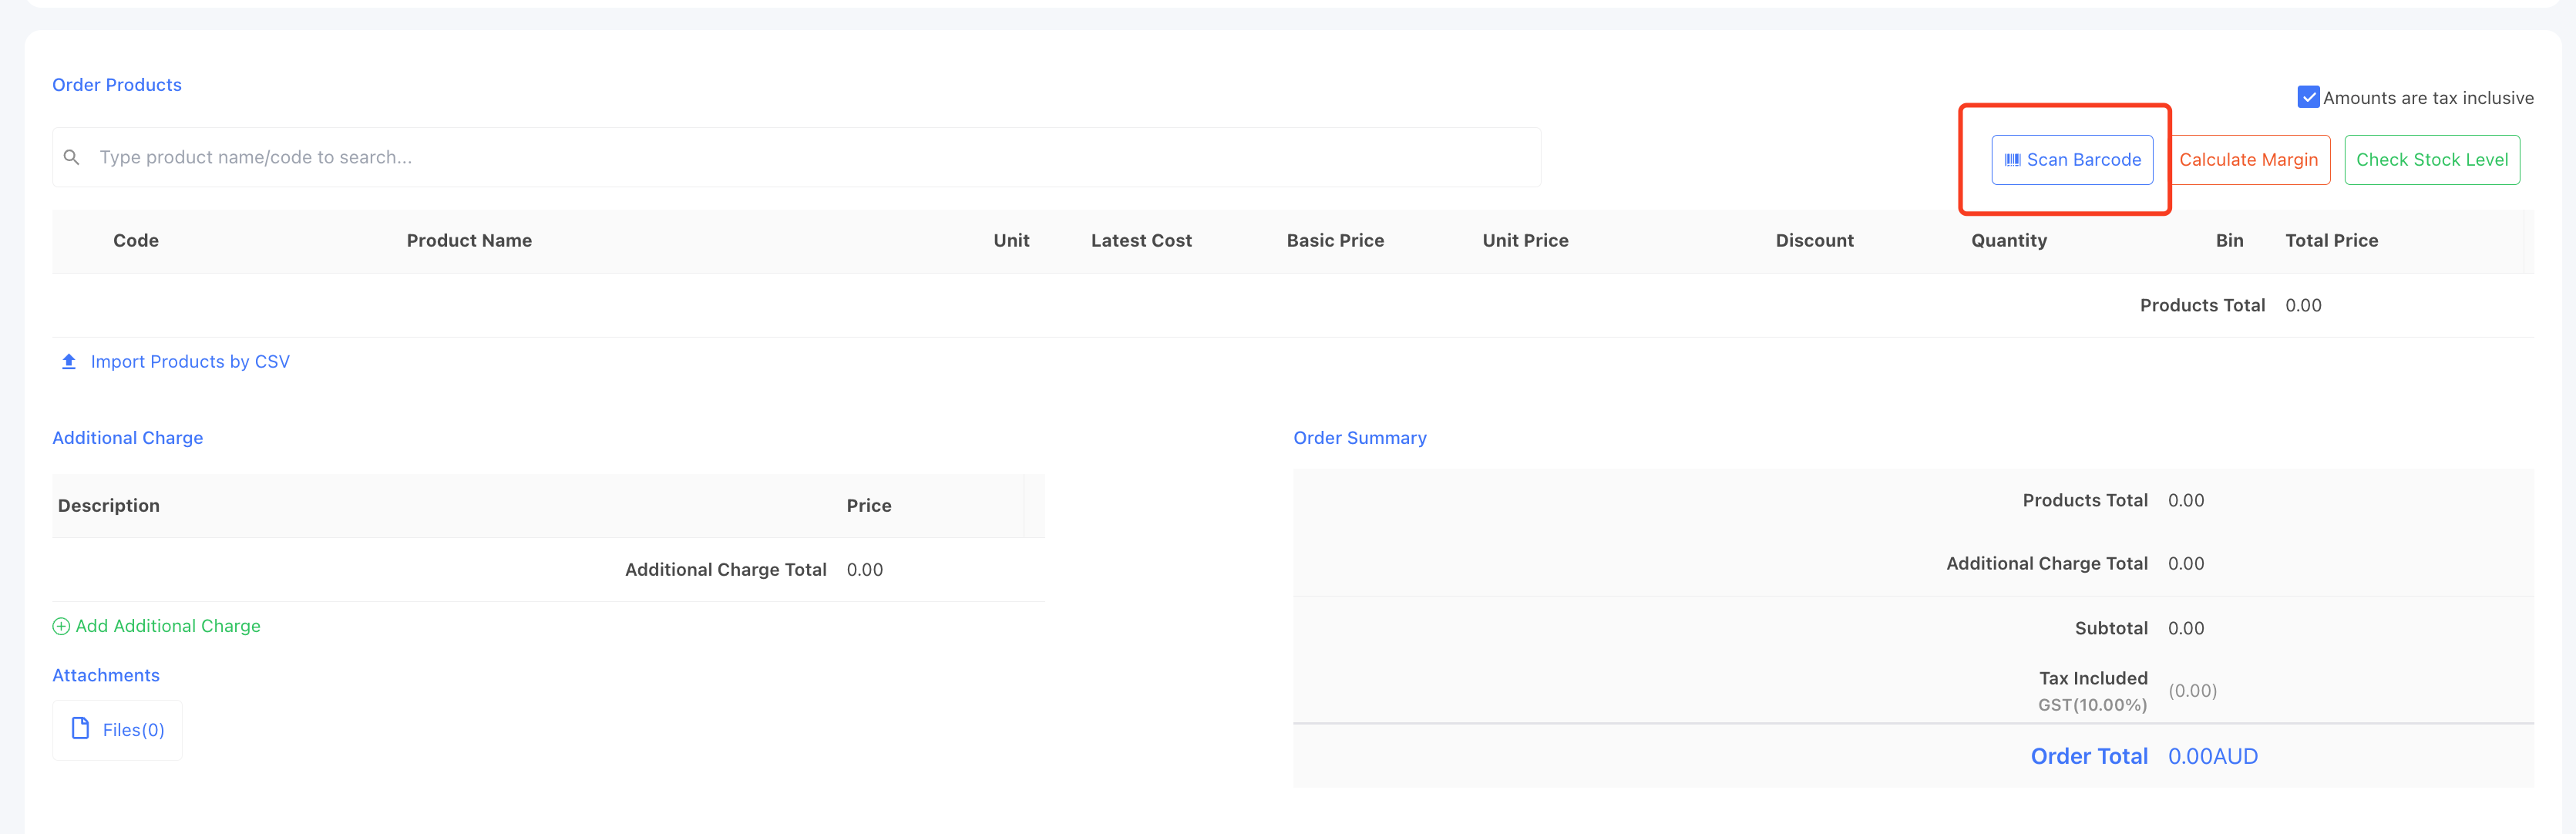This screenshot has width=2576, height=834.
Task: Click the Calculate Margin button
Action: click(x=2248, y=160)
